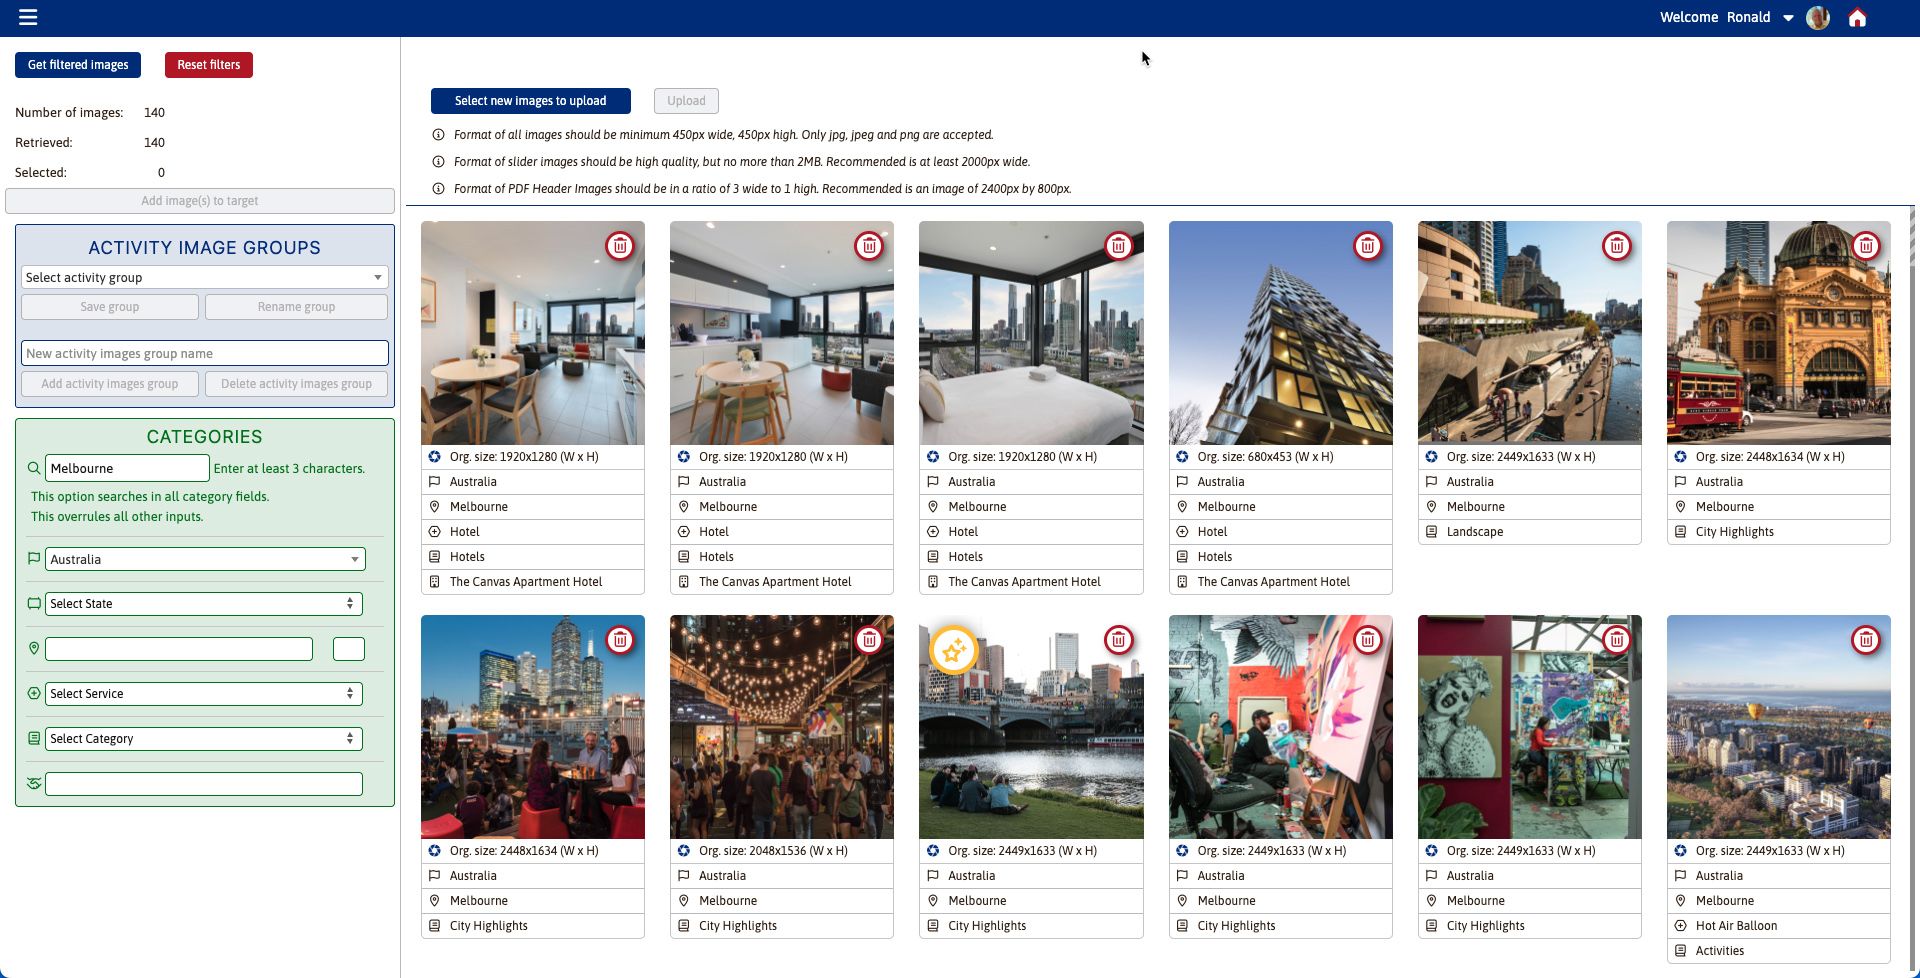Viewport: 1920px width, 978px height.
Task: Delete the Flinders Street Station image
Action: [1865, 246]
